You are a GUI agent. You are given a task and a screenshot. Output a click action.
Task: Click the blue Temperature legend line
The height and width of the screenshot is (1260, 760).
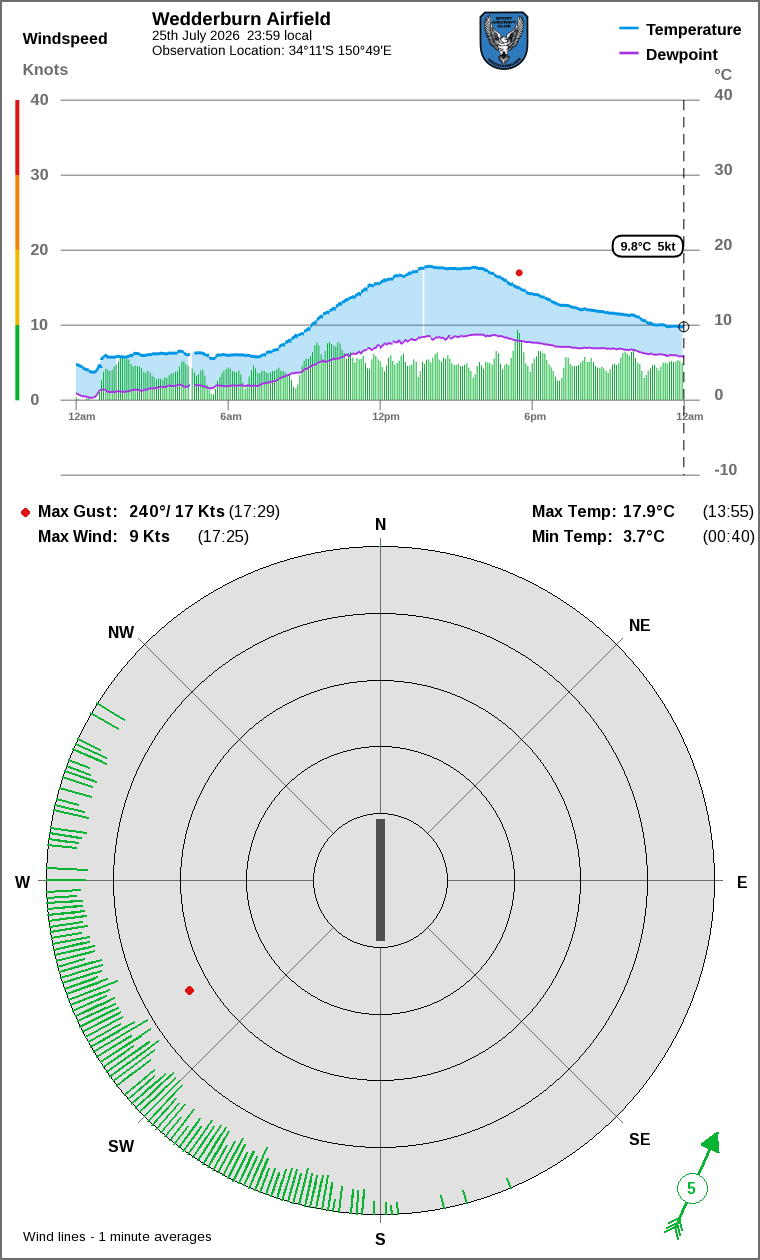tap(629, 29)
